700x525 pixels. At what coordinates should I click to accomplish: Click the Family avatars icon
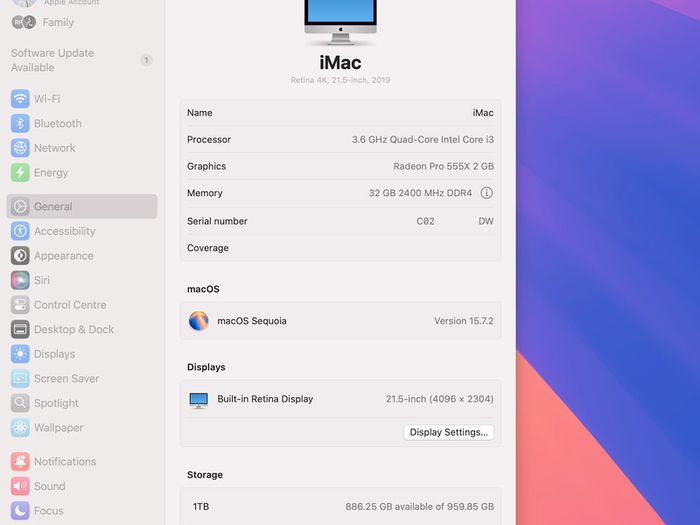(x=24, y=22)
